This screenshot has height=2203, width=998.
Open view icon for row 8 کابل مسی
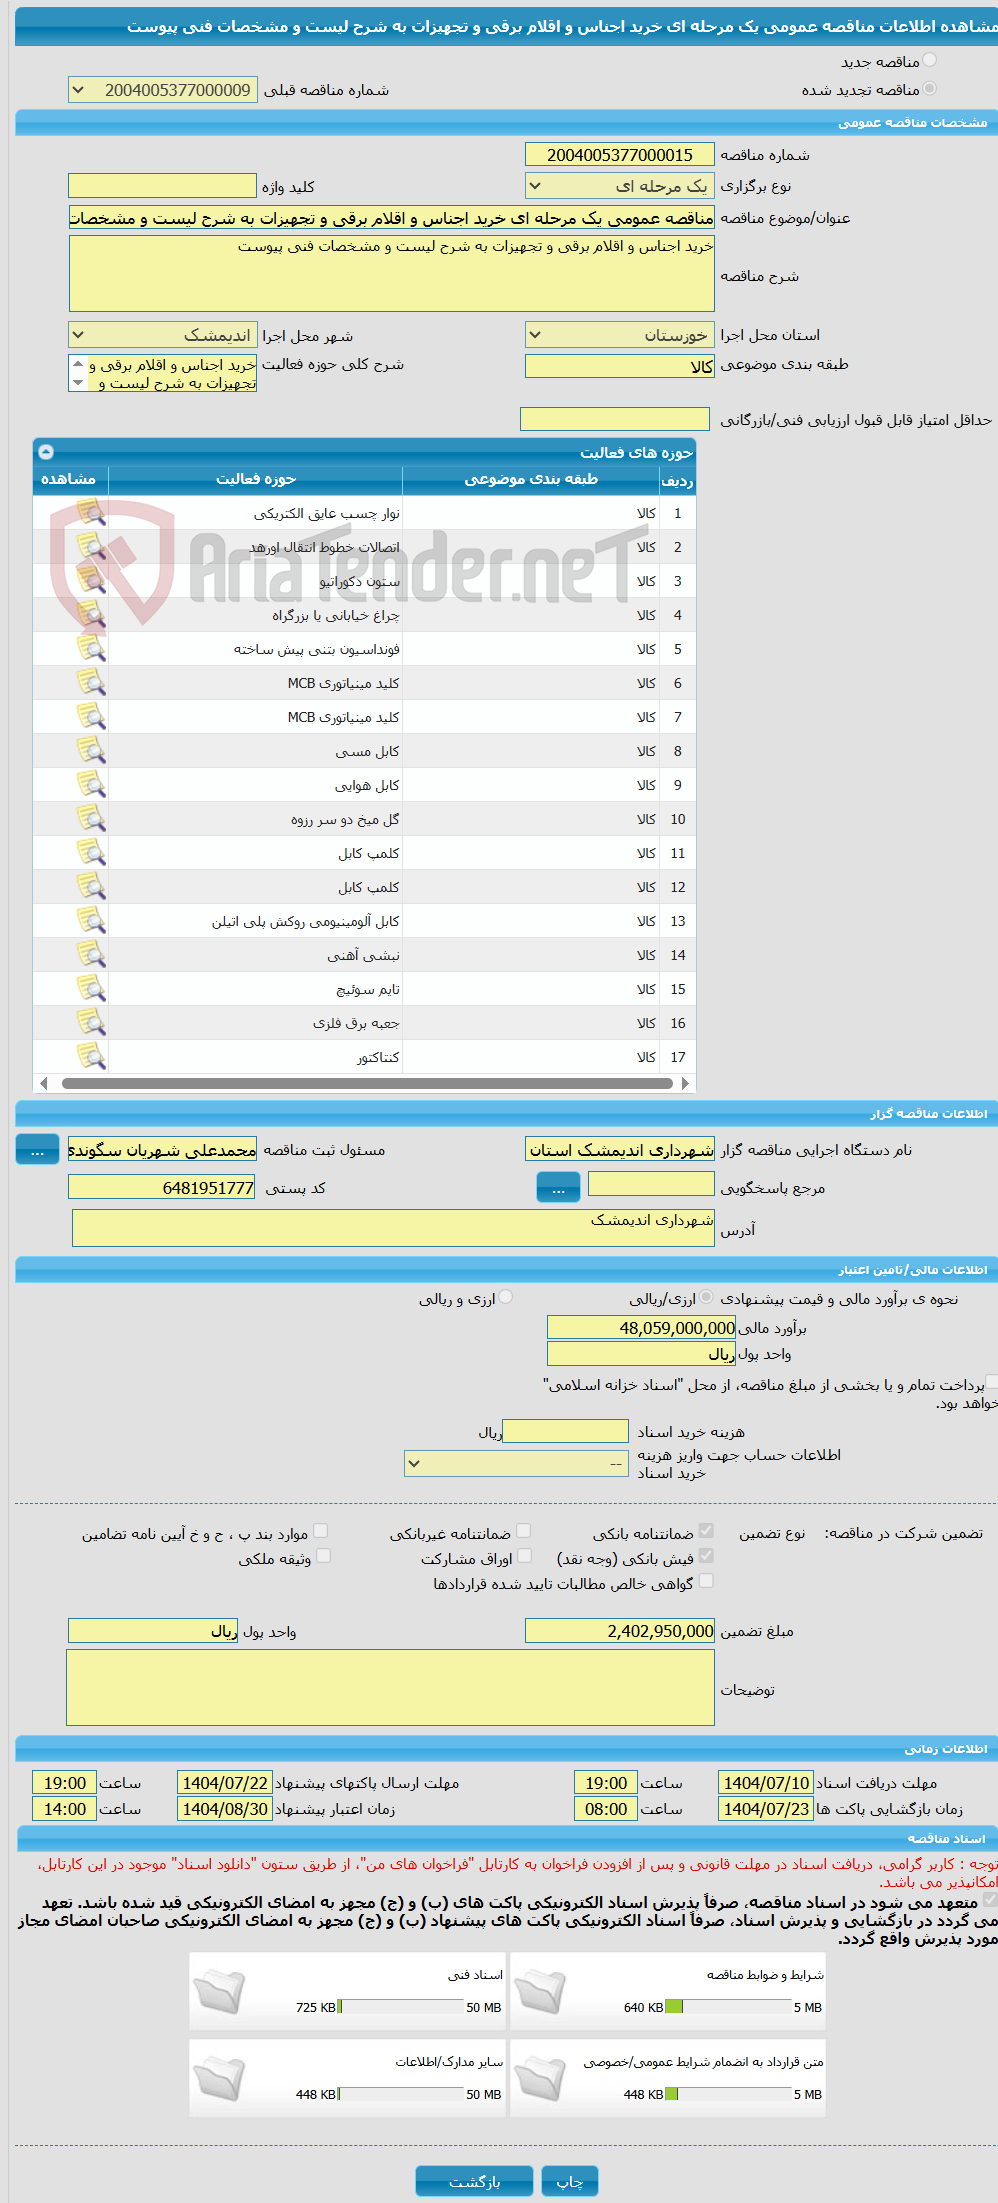(91, 751)
